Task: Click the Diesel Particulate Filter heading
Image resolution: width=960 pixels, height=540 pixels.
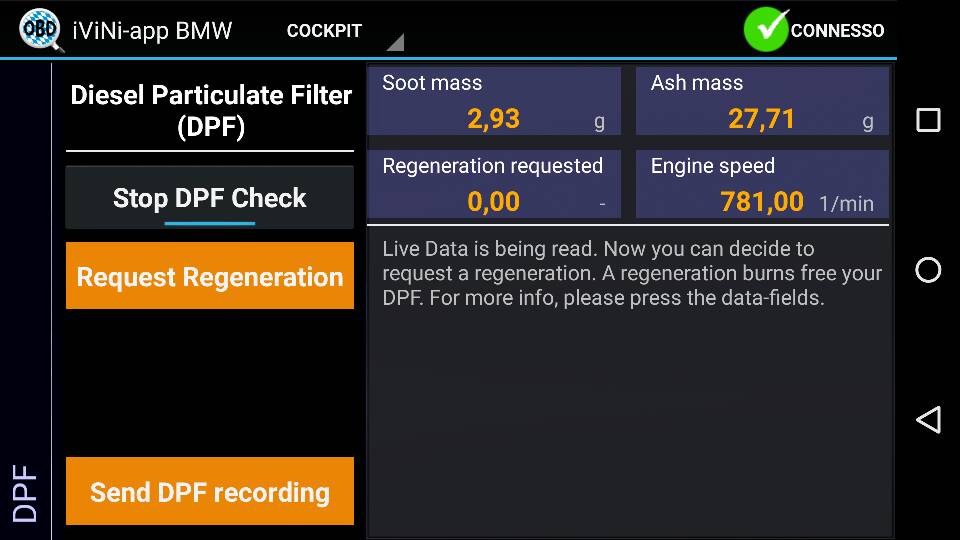Action: click(x=211, y=110)
